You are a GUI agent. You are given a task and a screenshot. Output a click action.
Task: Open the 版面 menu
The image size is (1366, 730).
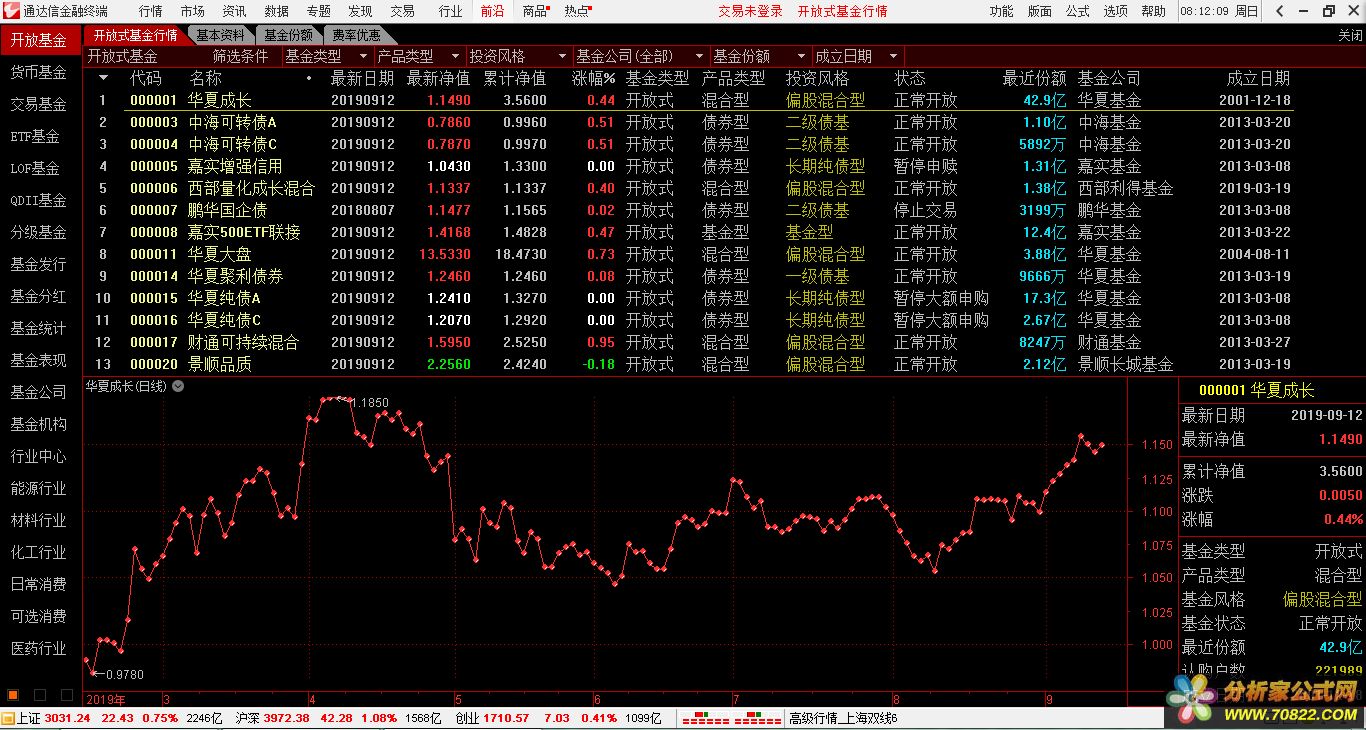point(1039,11)
